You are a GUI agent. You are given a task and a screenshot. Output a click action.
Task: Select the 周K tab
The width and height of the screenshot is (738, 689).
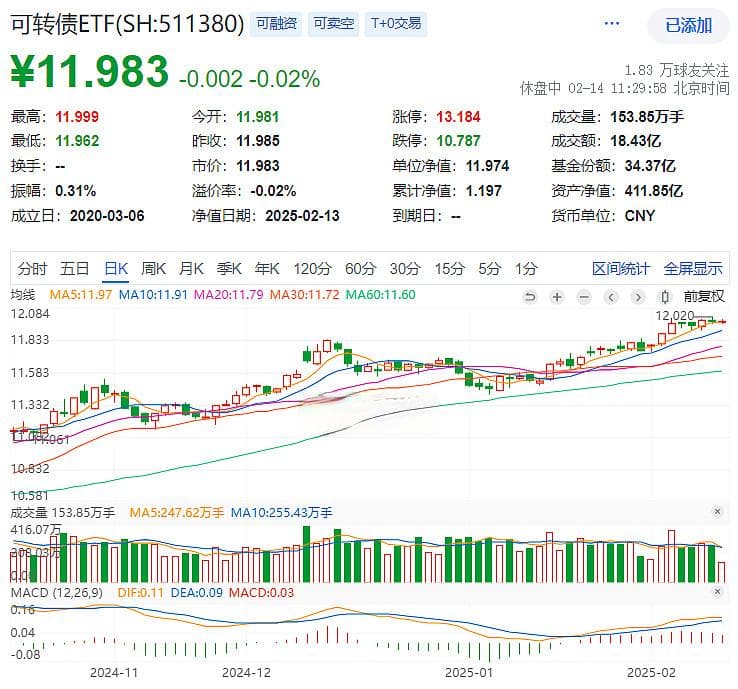153,269
